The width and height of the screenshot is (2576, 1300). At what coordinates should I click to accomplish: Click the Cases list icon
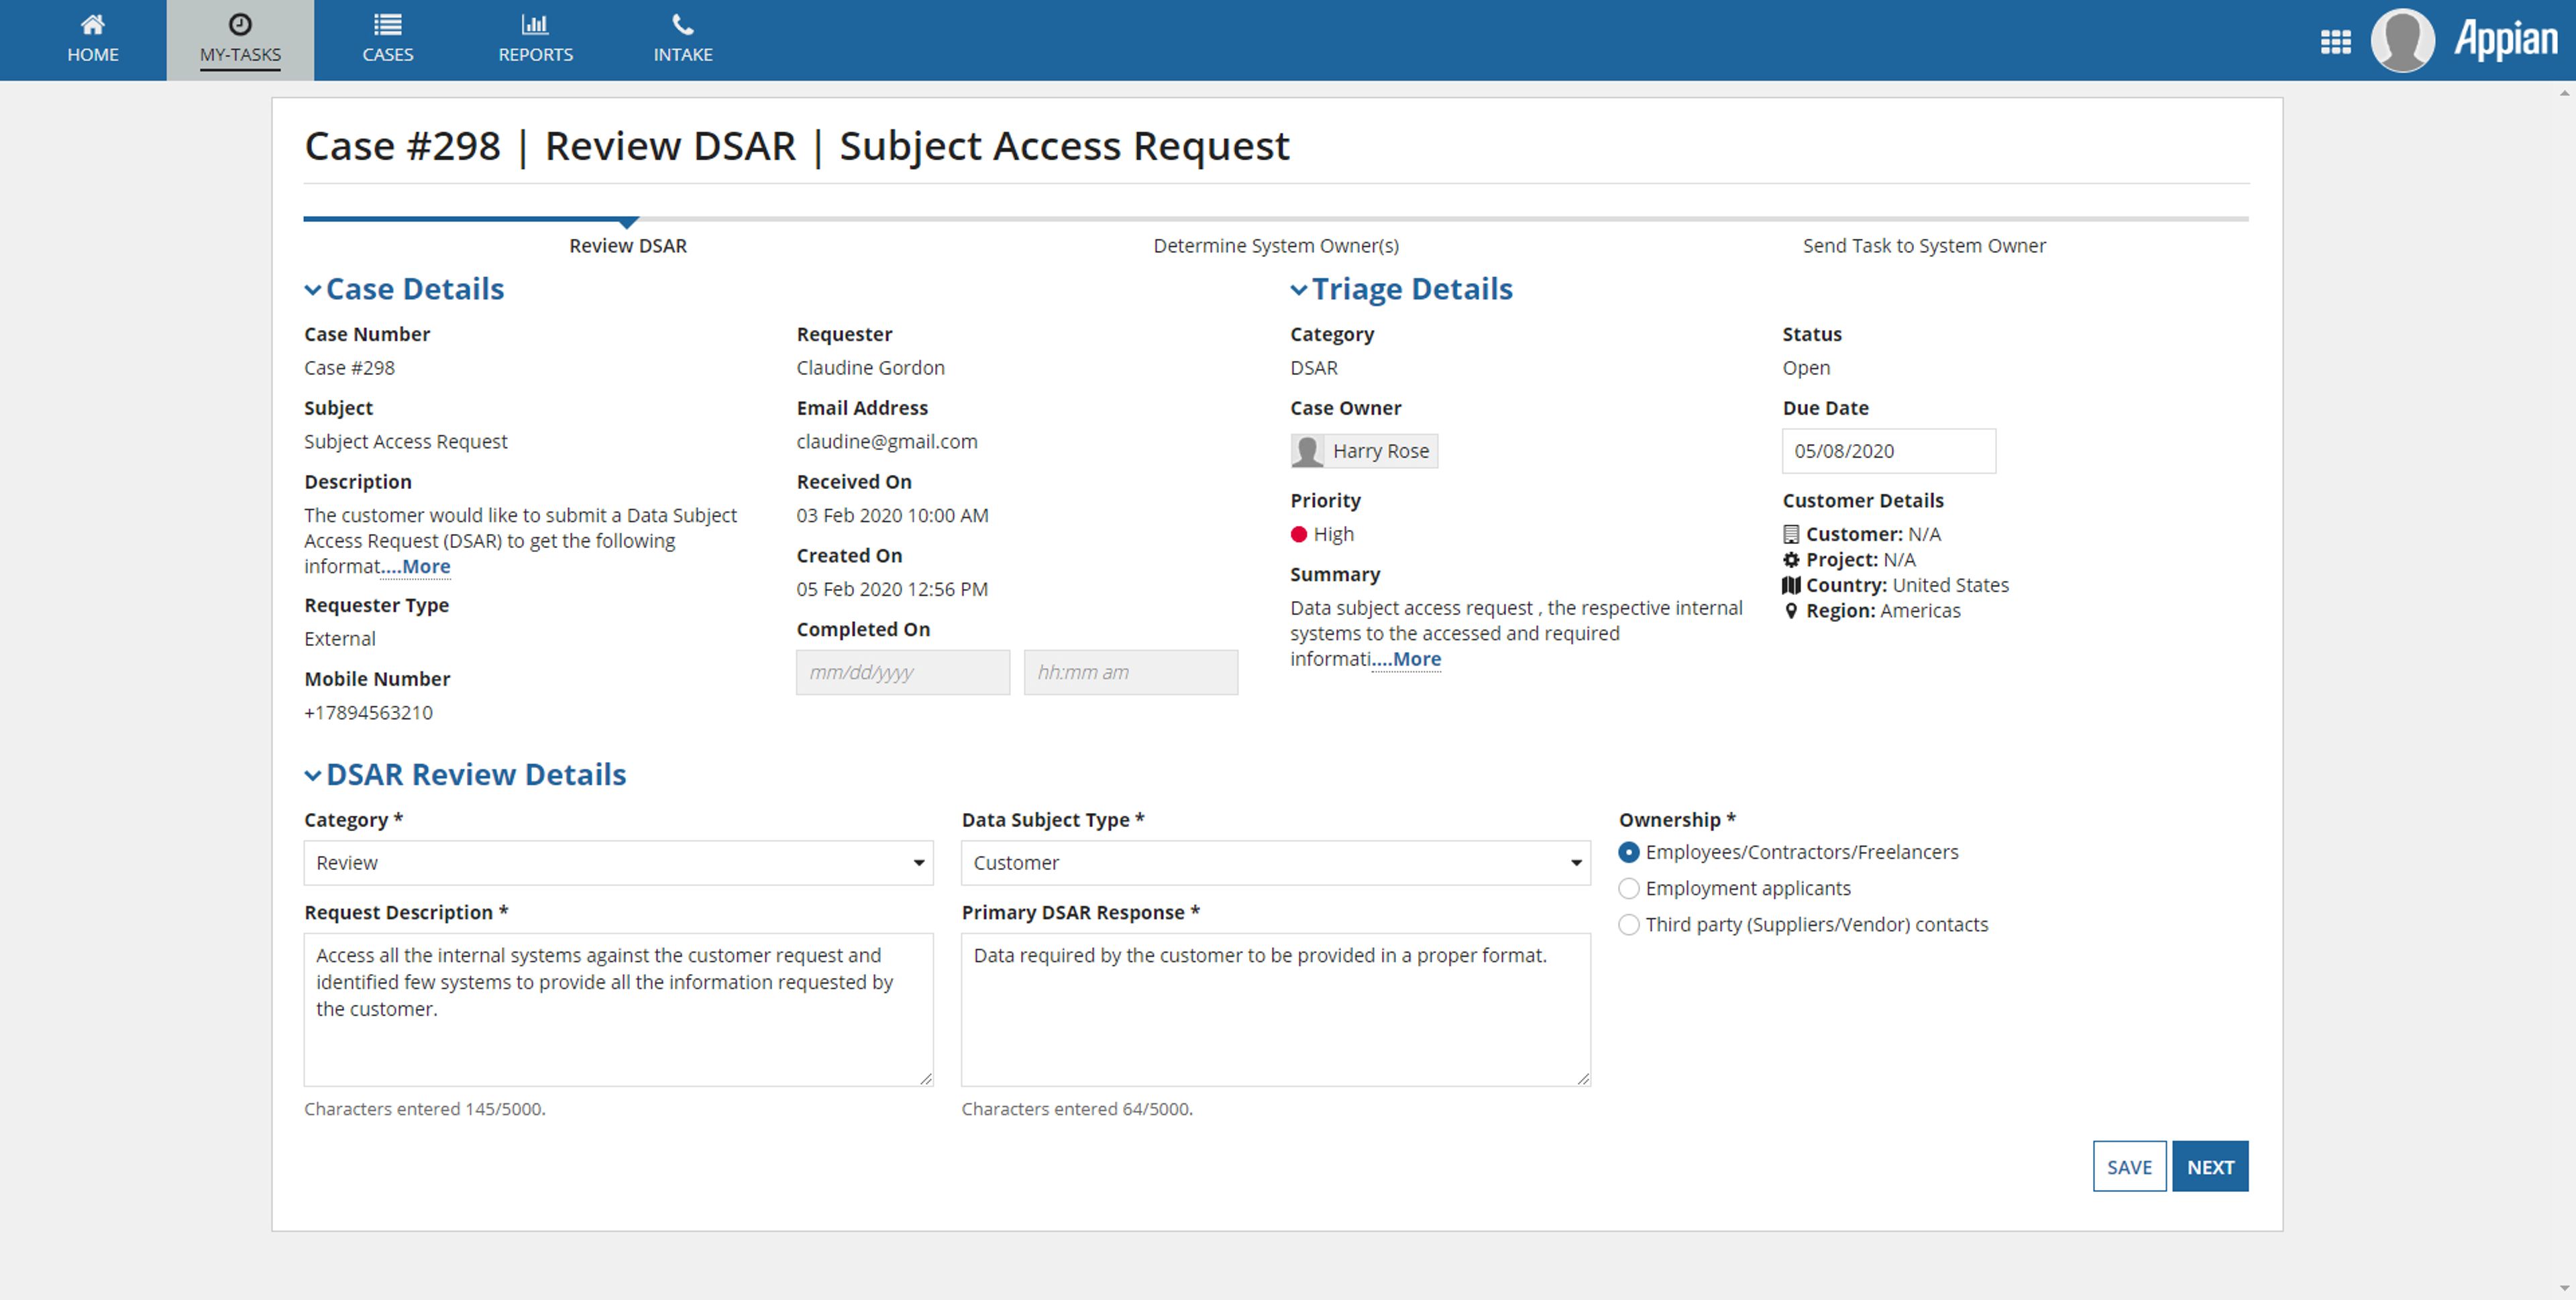pyautogui.click(x=388, y=24)
